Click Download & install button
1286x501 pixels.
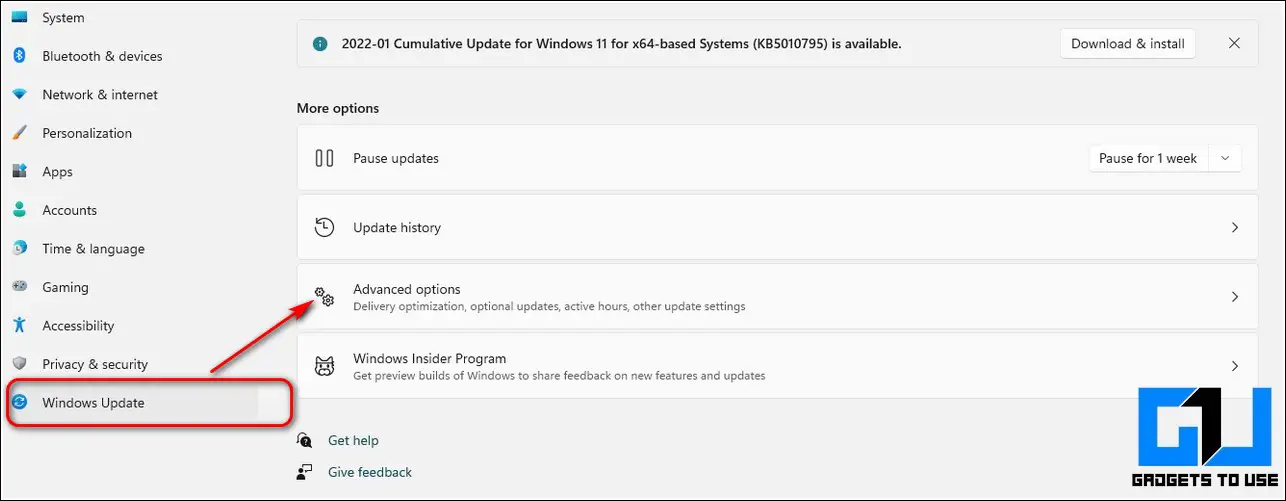(1128, 44)
